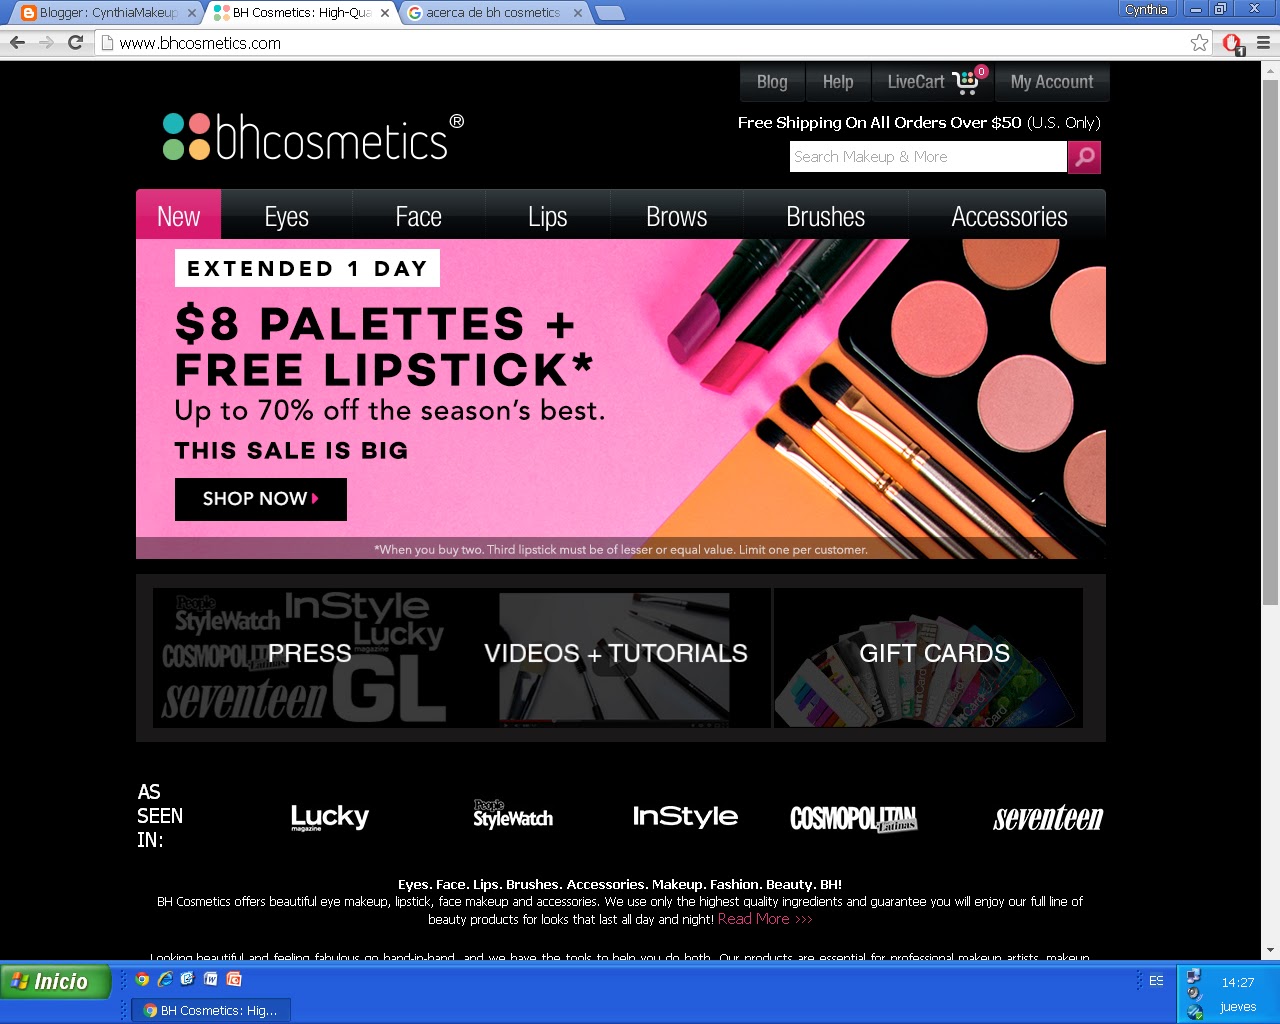Screen dimensions: 1280x1024
Task: Click the third quick launch icon
Action: click(188, 979)
